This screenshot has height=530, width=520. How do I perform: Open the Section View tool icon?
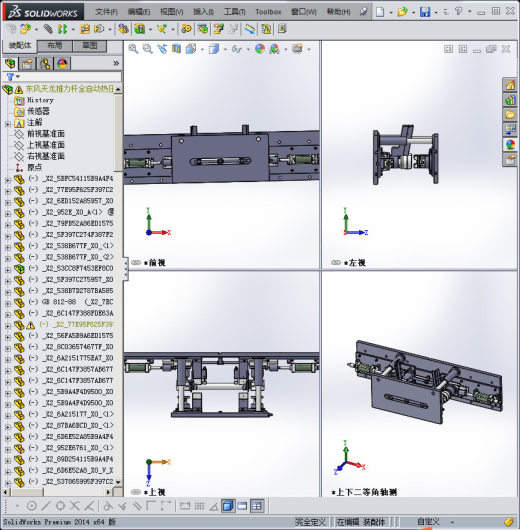[176, 49]
